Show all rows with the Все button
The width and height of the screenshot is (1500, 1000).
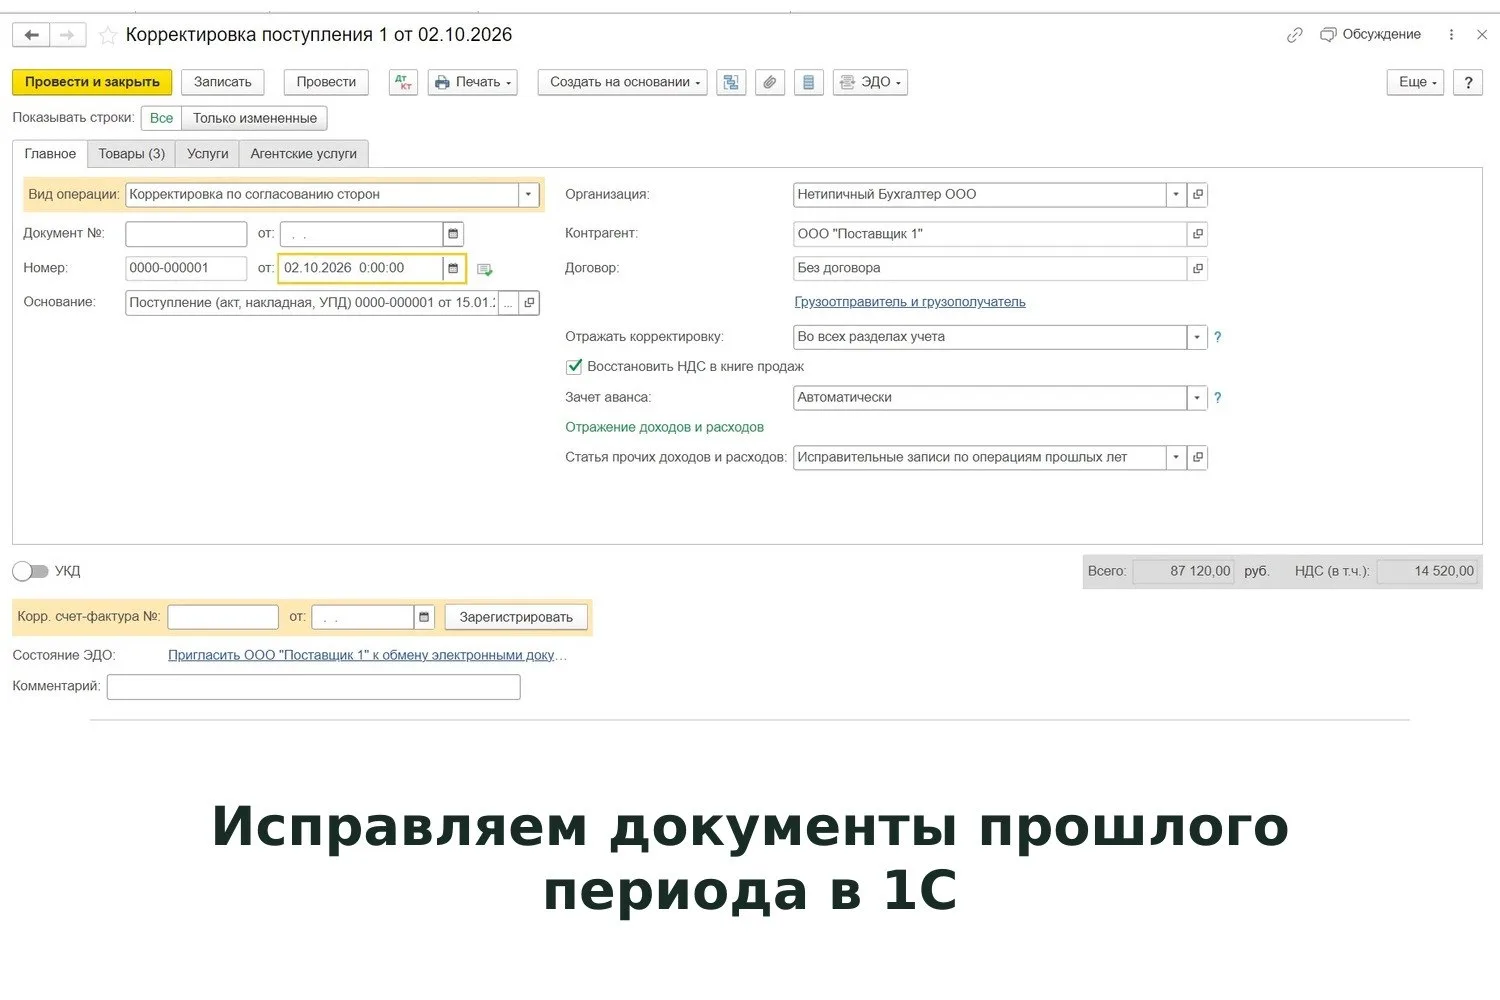click(x=161, y=118)
